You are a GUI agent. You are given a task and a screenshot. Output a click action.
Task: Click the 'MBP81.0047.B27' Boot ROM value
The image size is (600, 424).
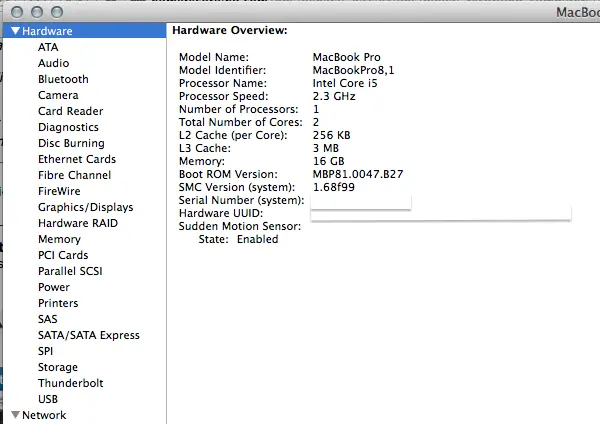point(358,174)
